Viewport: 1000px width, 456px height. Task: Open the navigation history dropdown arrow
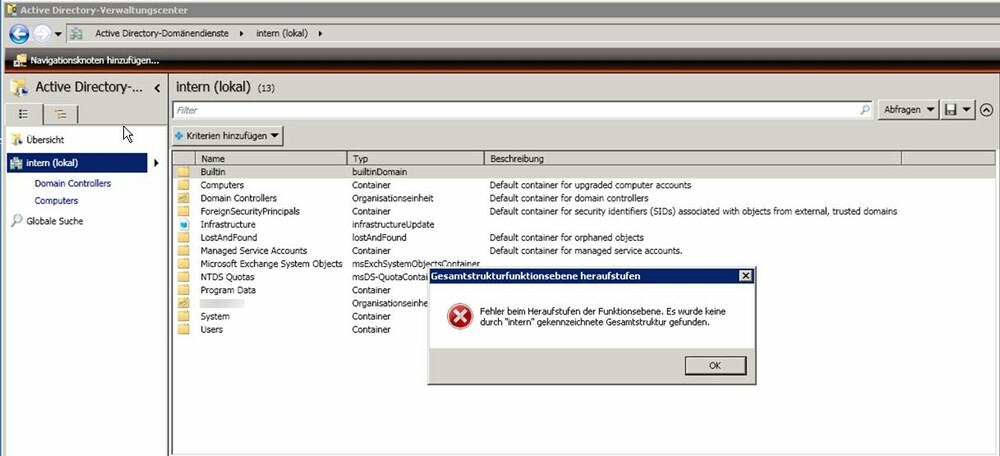[x=59, y=34]
